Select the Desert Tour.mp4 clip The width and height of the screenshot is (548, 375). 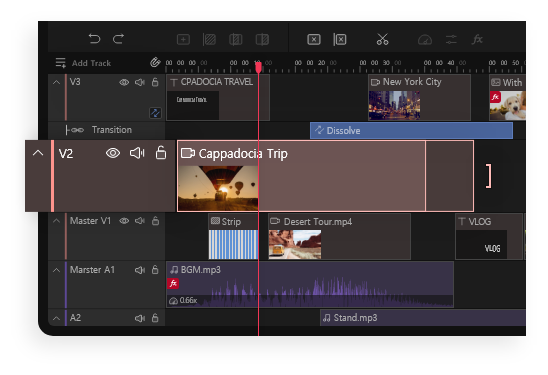coord(339,237)
